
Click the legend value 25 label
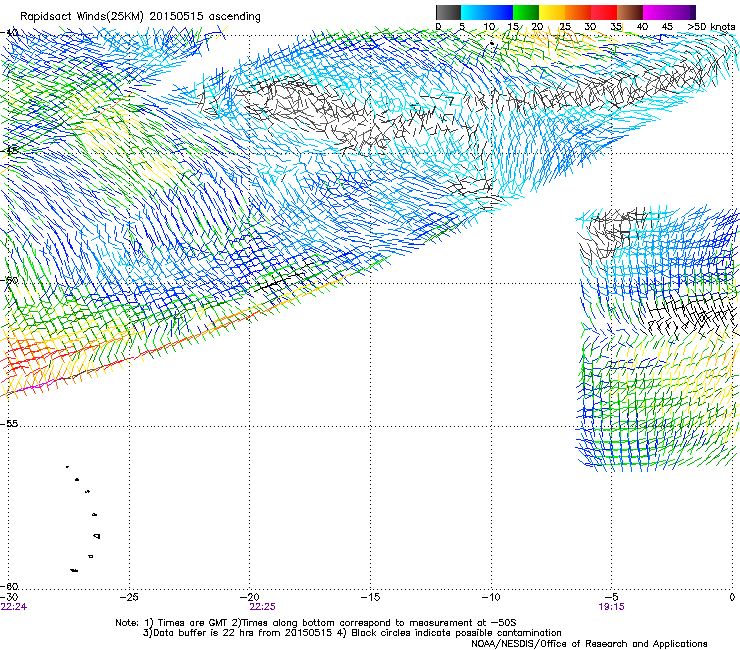point(564,27)
